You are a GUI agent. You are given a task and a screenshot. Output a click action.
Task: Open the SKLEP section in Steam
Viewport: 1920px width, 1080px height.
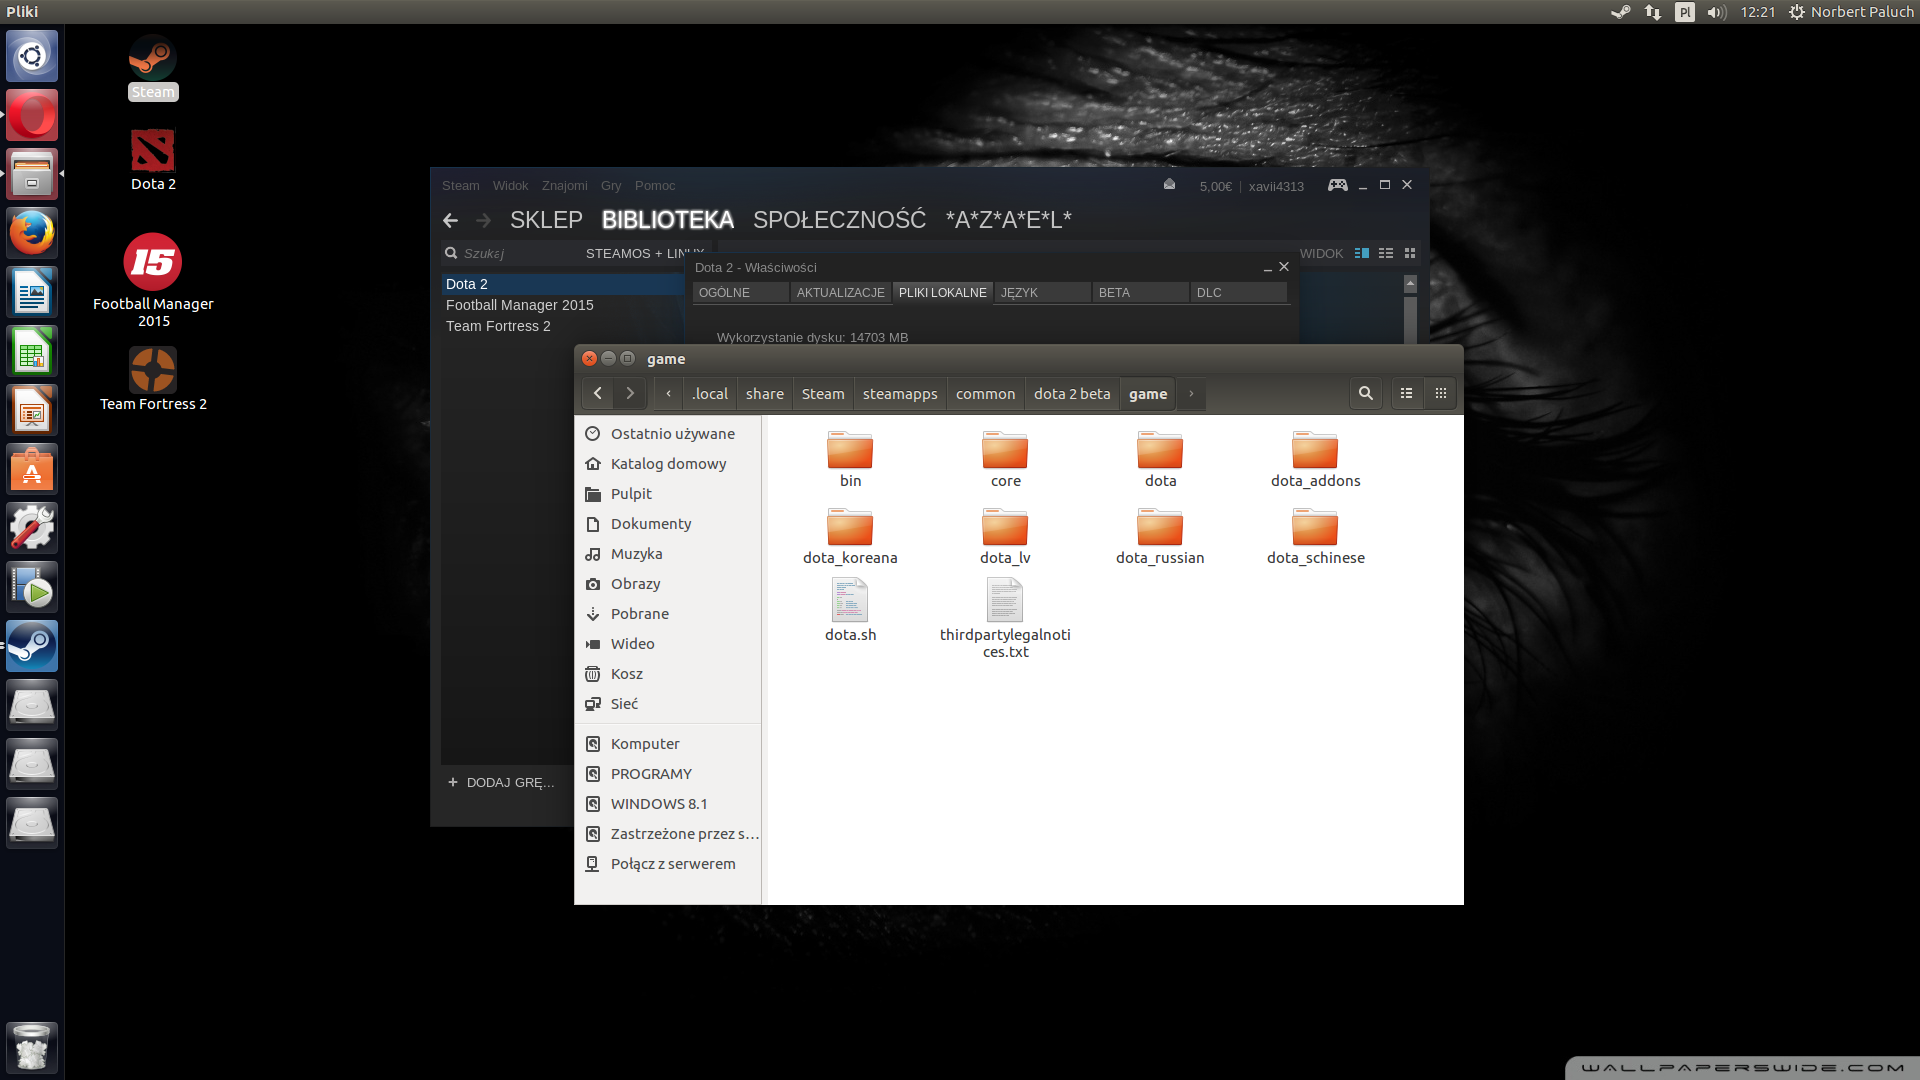[546, 220]
